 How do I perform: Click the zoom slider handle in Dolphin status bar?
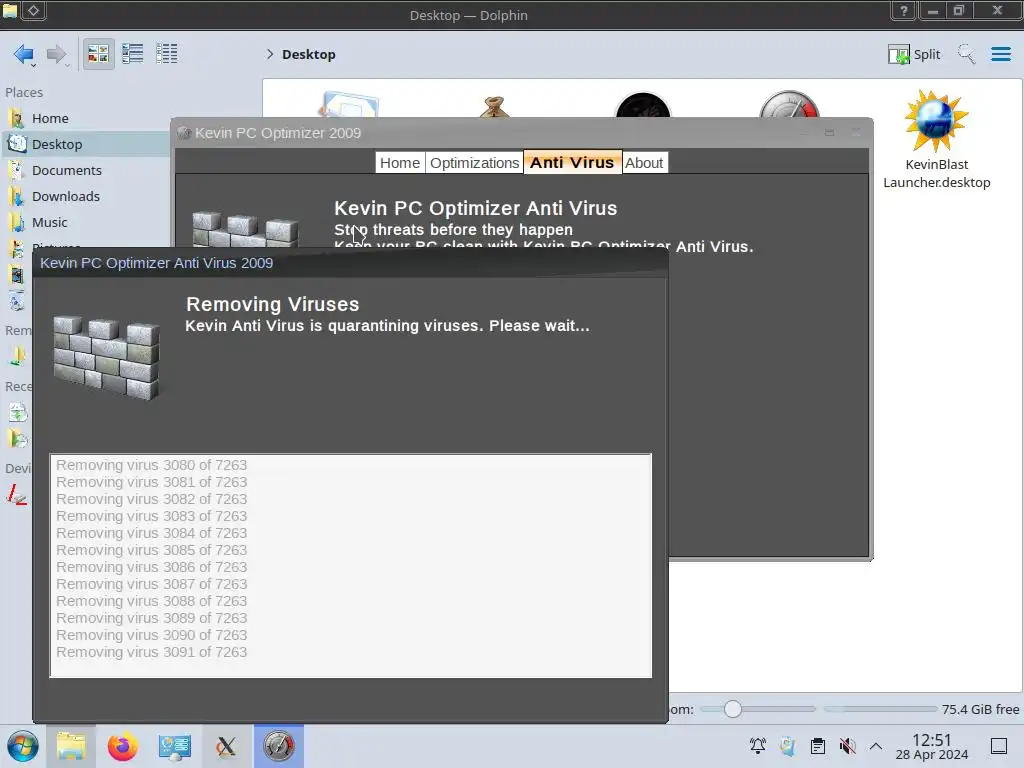733,709
